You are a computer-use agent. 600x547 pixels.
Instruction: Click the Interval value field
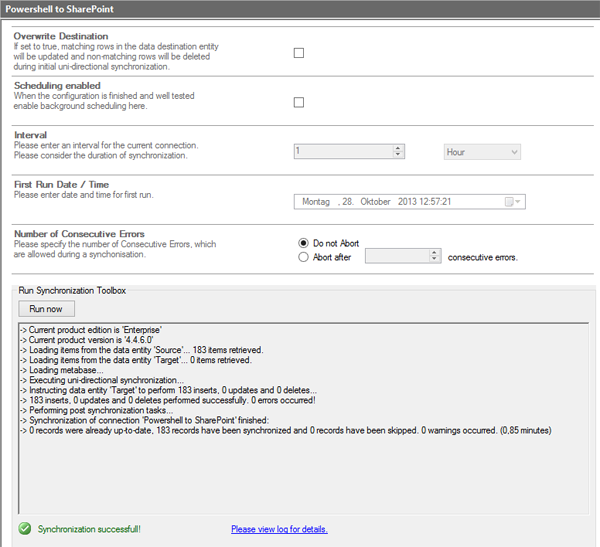(x=343, y=151)
